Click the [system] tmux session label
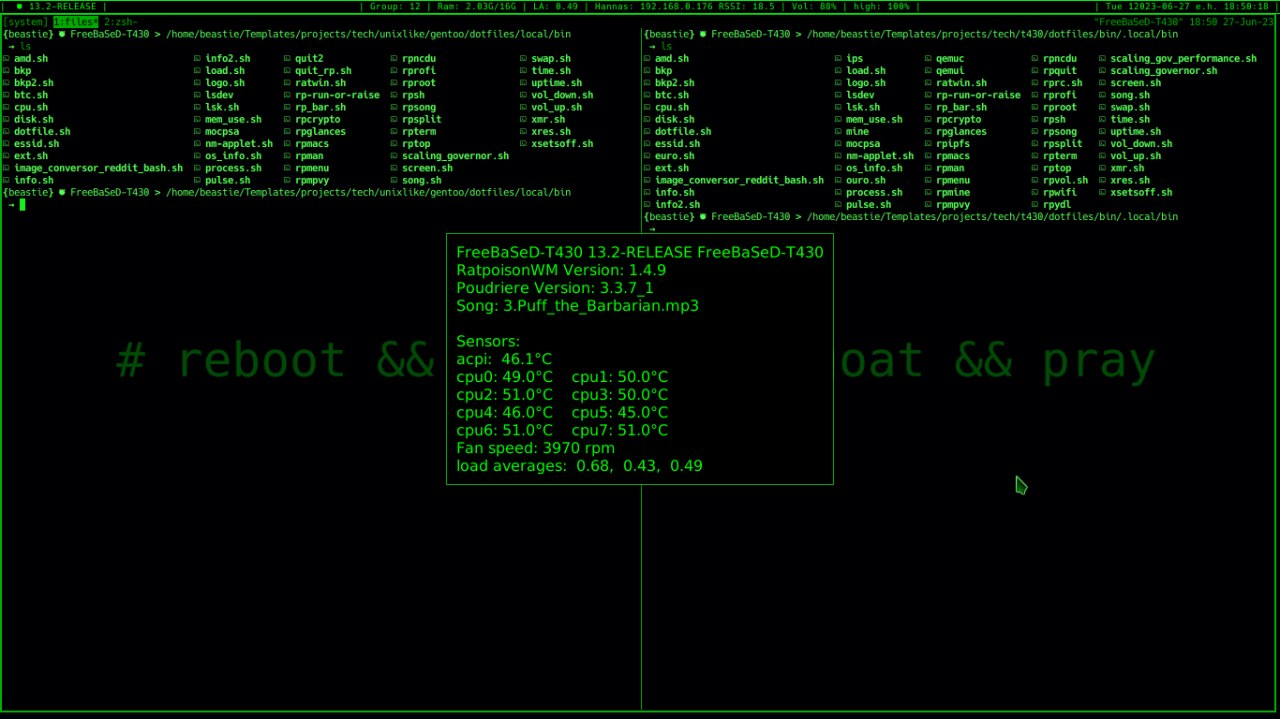The height and width of the screenshot is (719, 1280). pos(26,22)
